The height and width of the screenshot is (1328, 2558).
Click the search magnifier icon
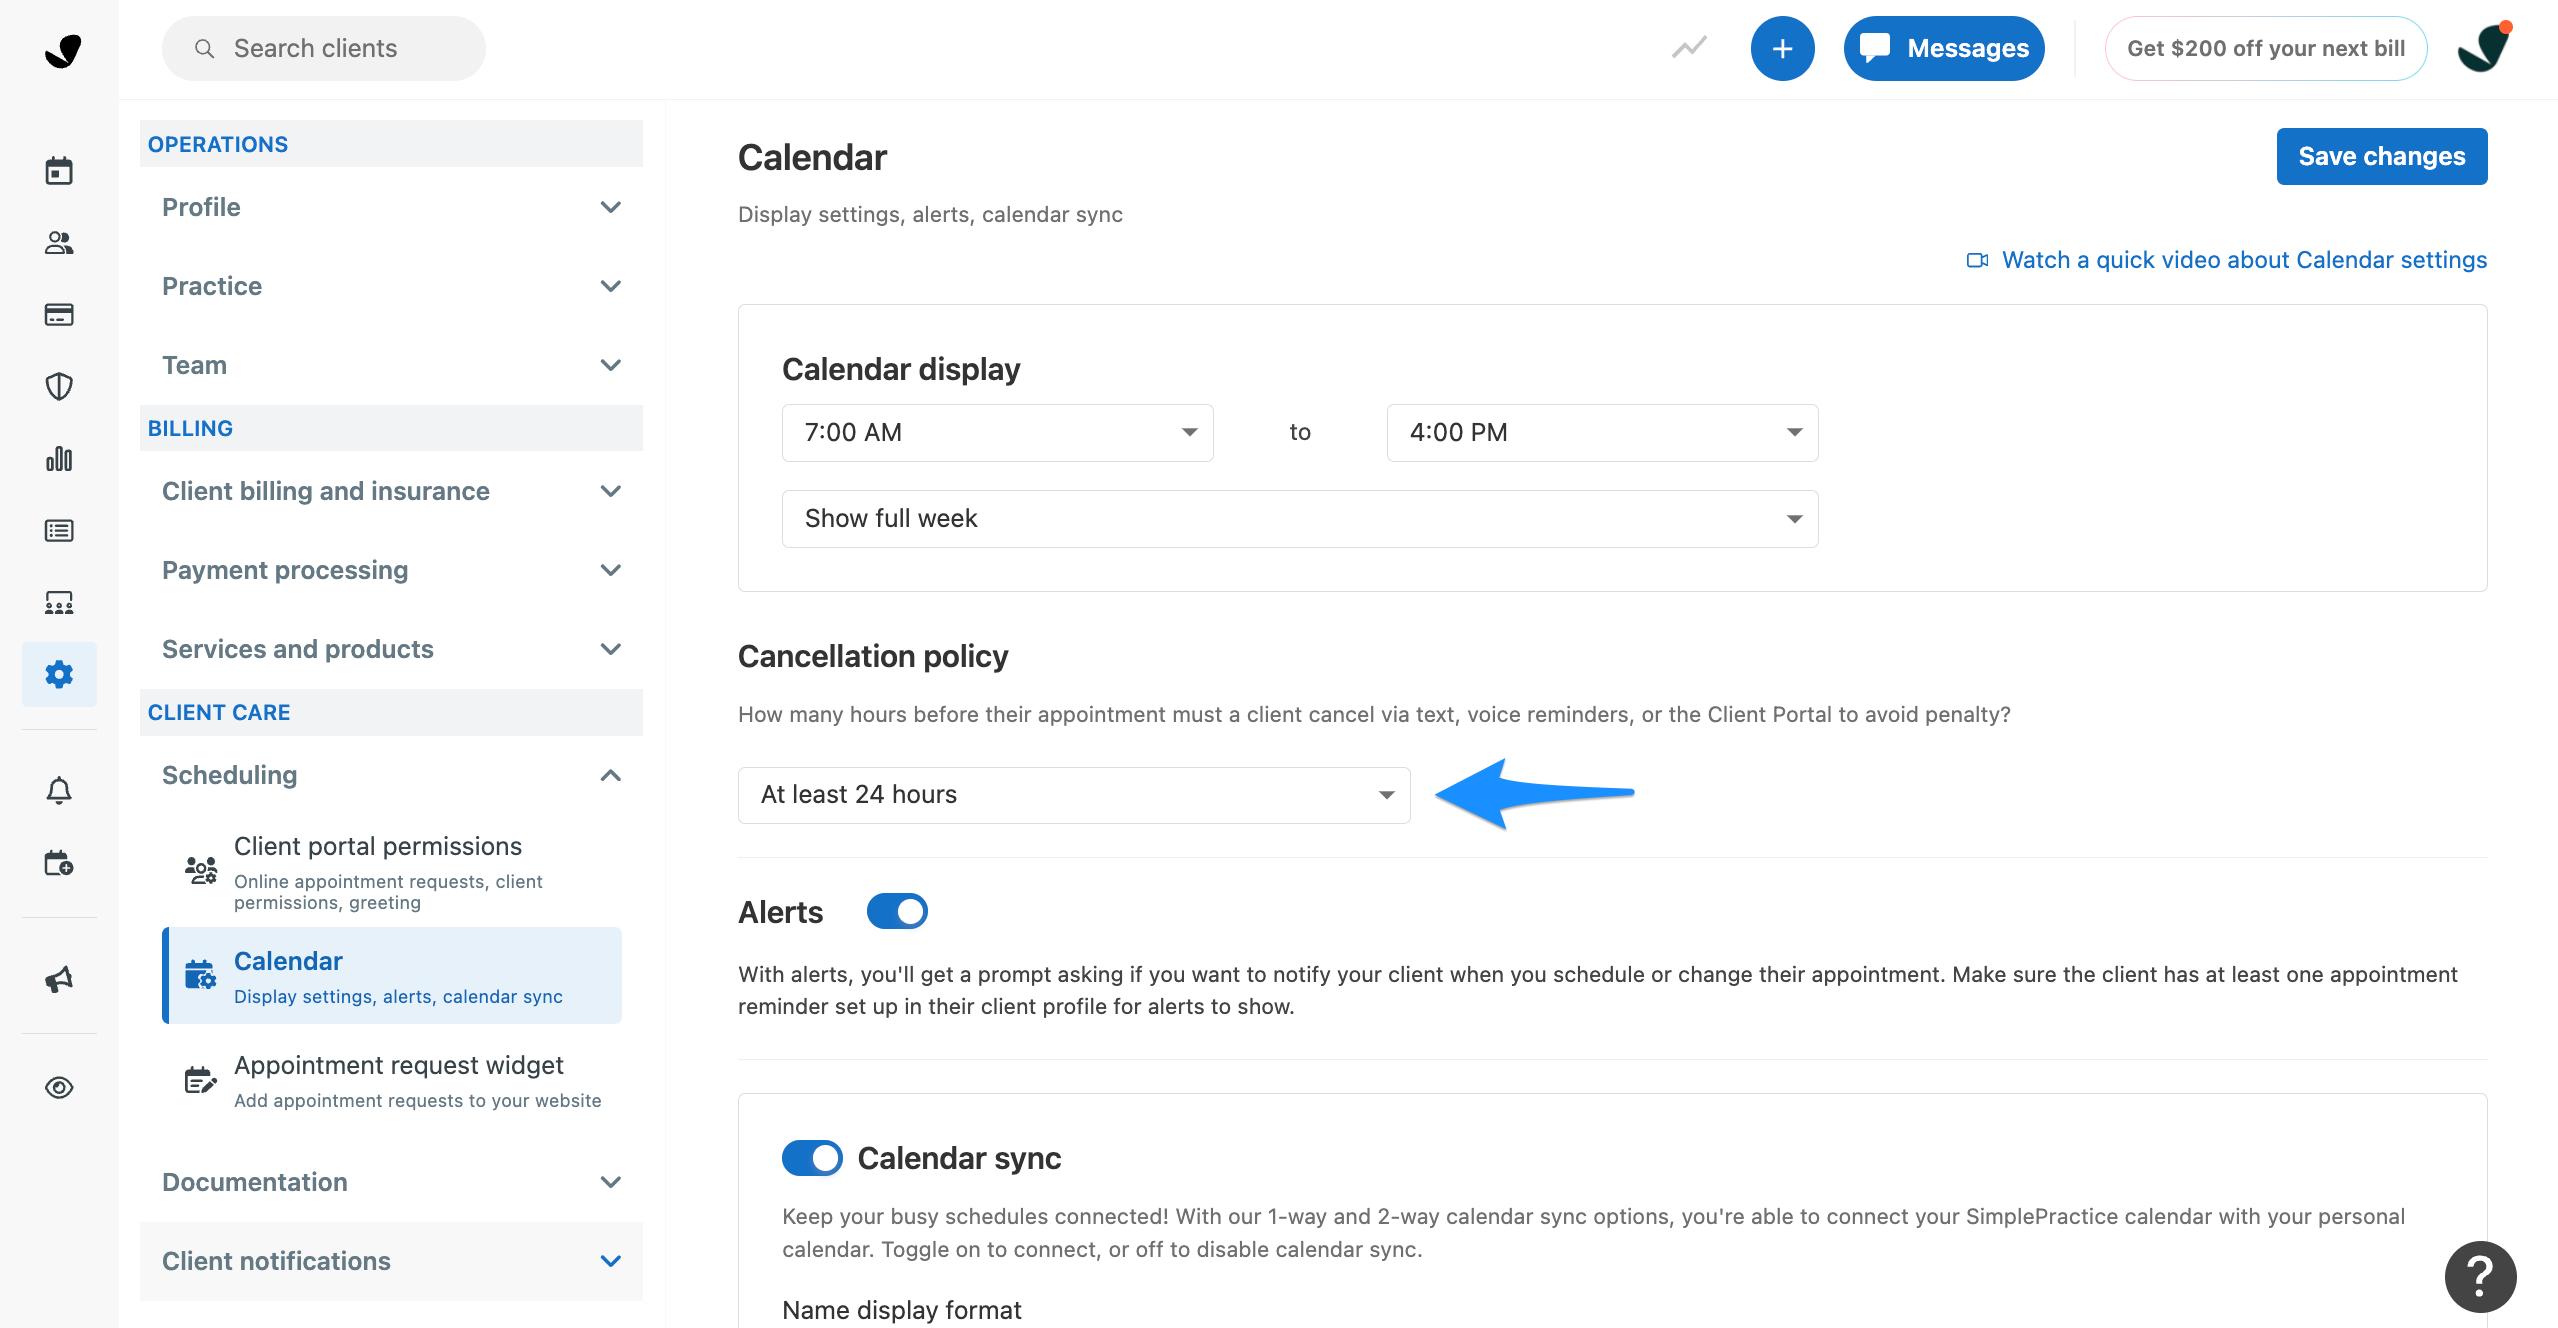coord(204,48)
